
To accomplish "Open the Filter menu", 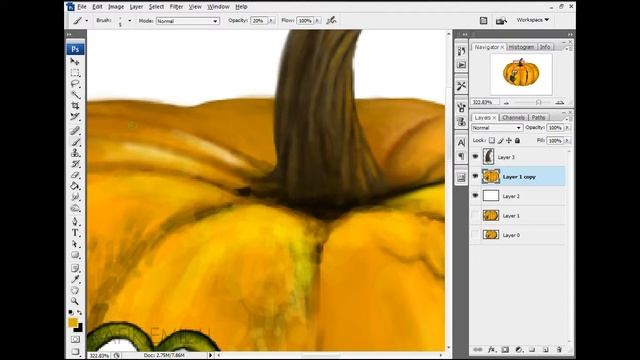I will tap(176, 7).
